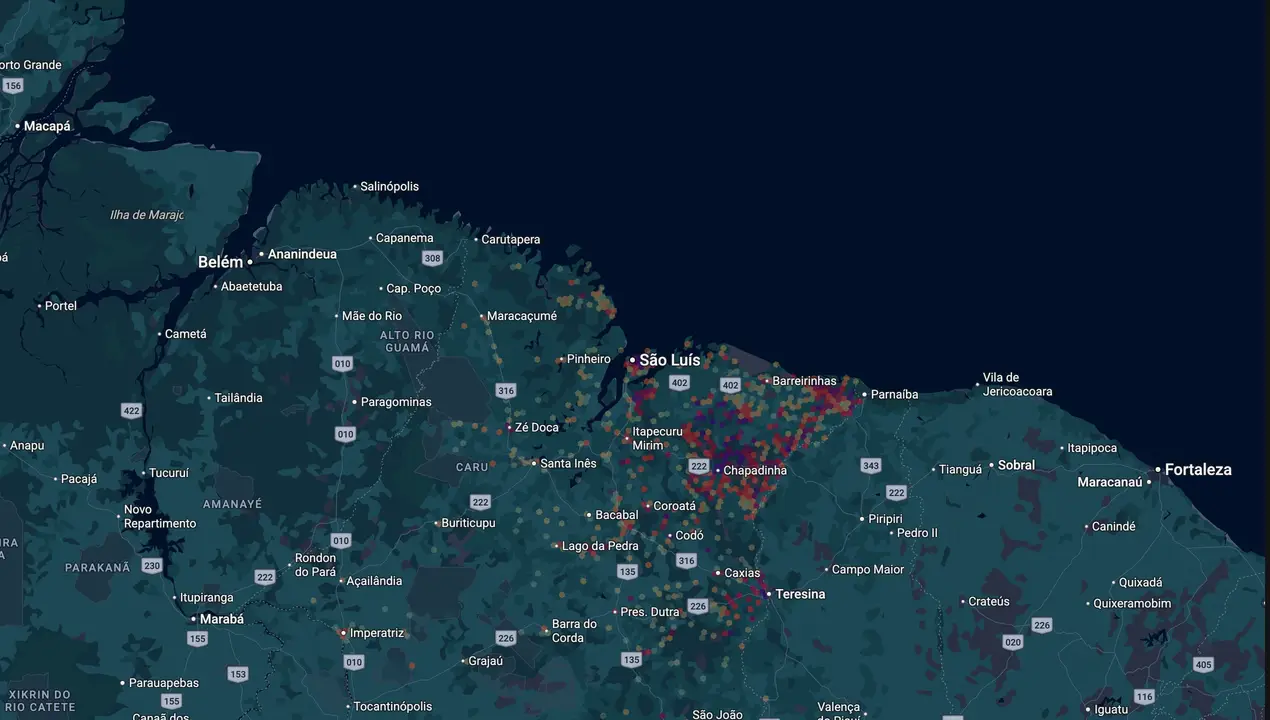The height and width of the screenshot is (720, 1270).
Task: Click the Quixeramobim label
Action: (1132, 603)
